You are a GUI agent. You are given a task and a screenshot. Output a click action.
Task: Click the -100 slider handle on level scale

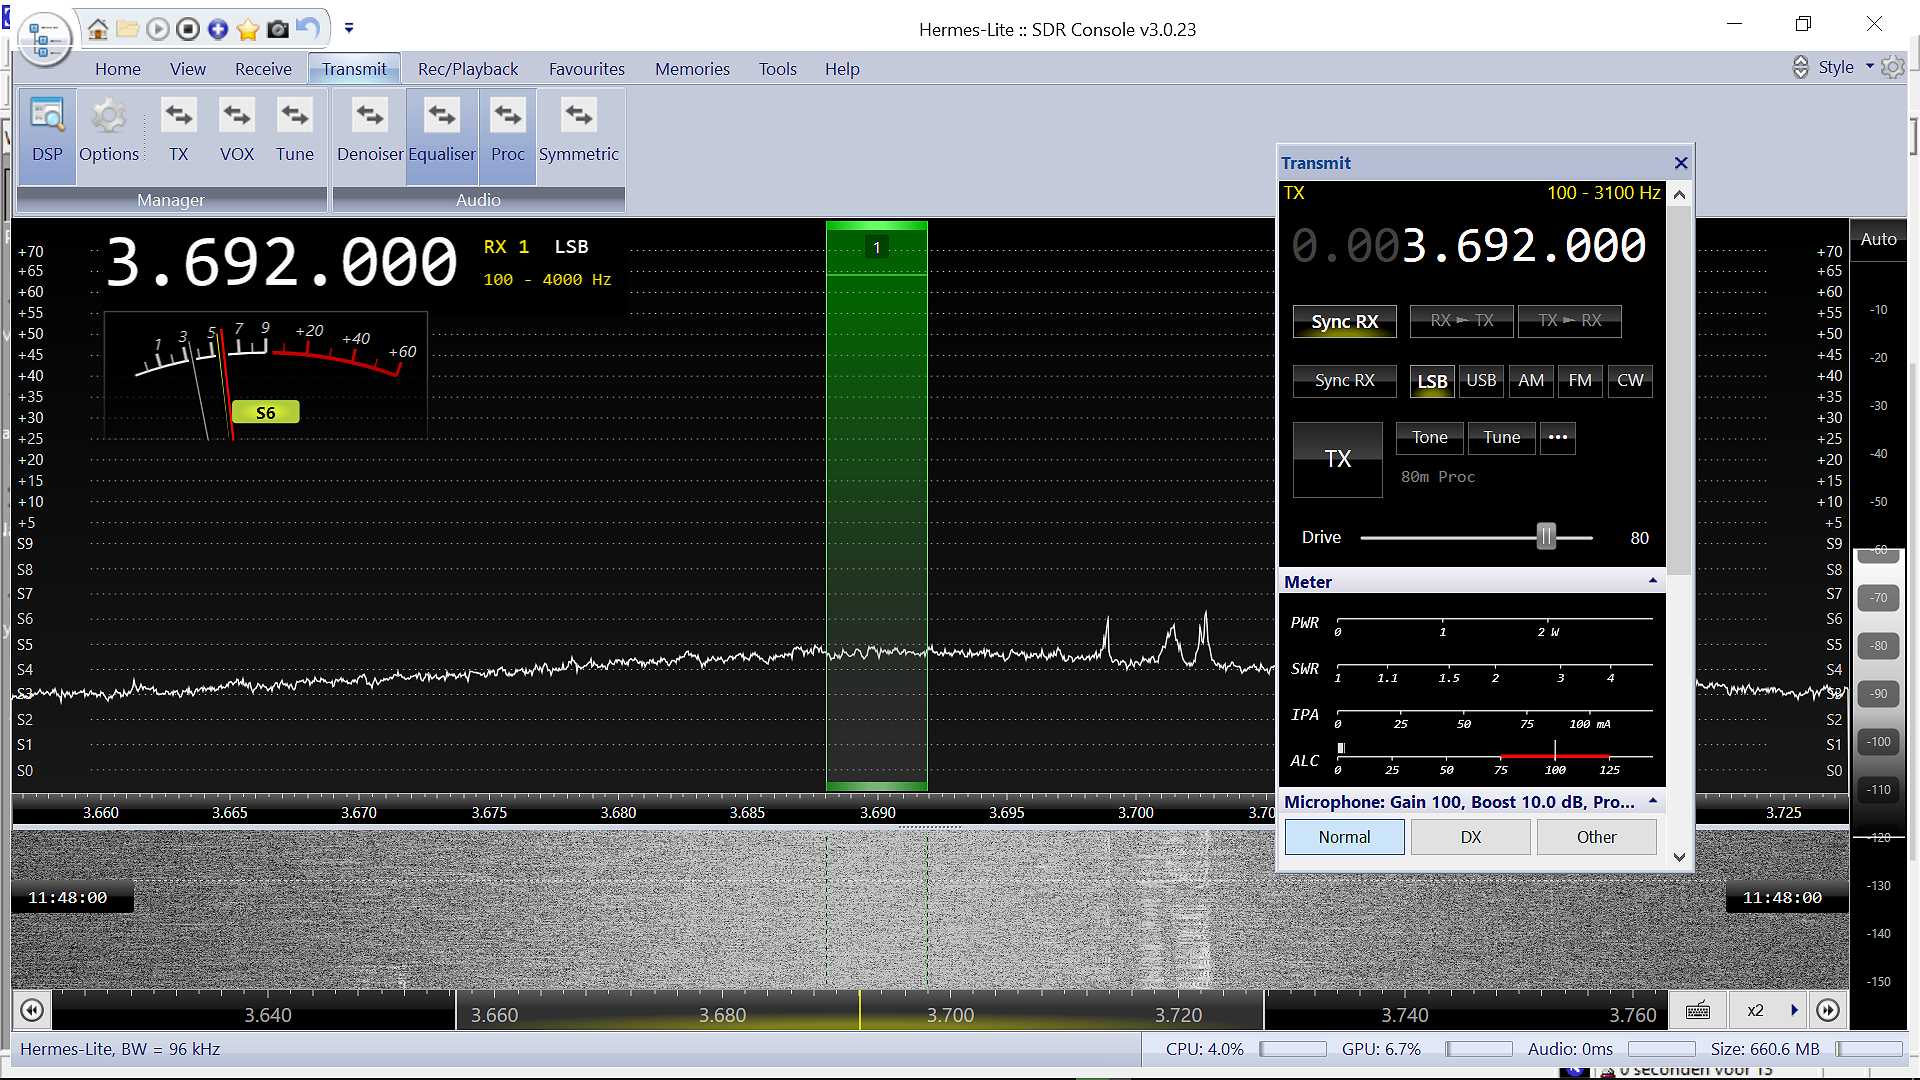click(x=1879, y=742)
